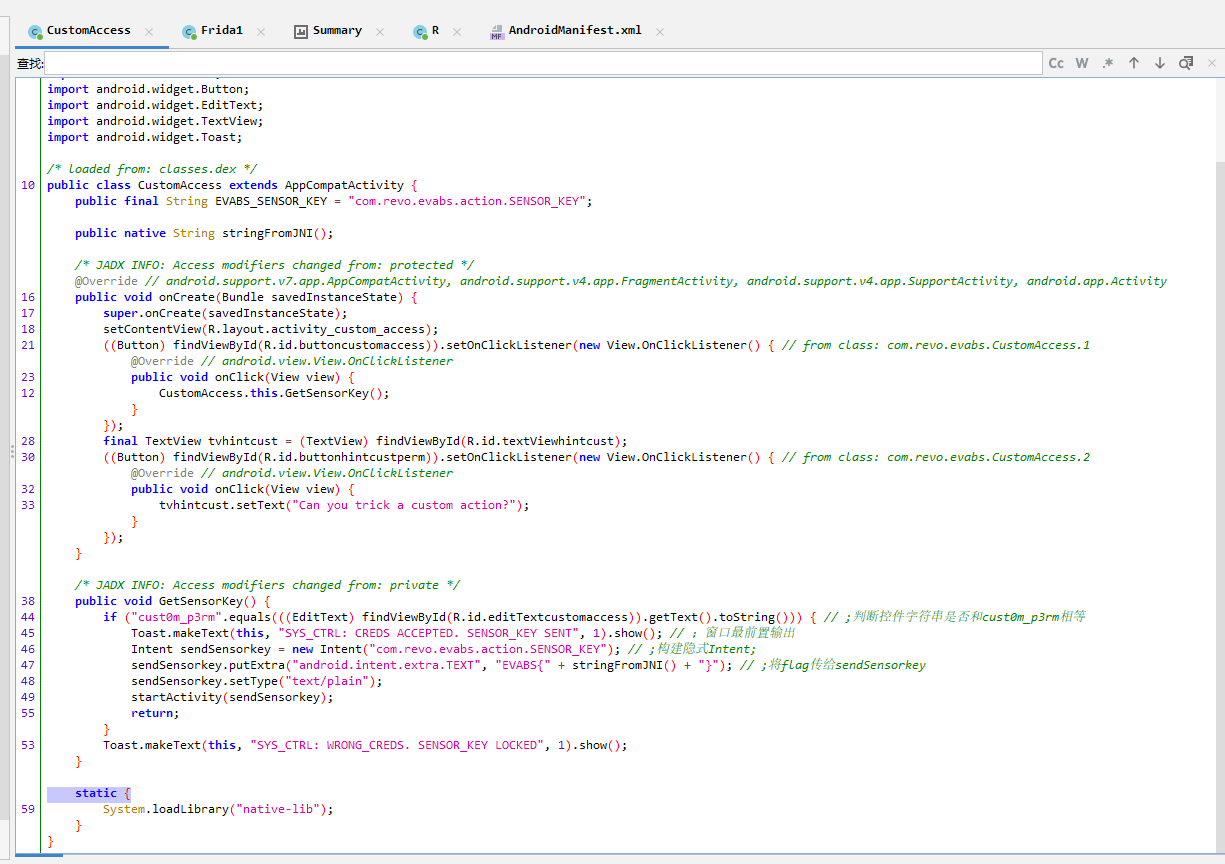
Task: Open the Frida1 tab
Action: coord(221,31)
